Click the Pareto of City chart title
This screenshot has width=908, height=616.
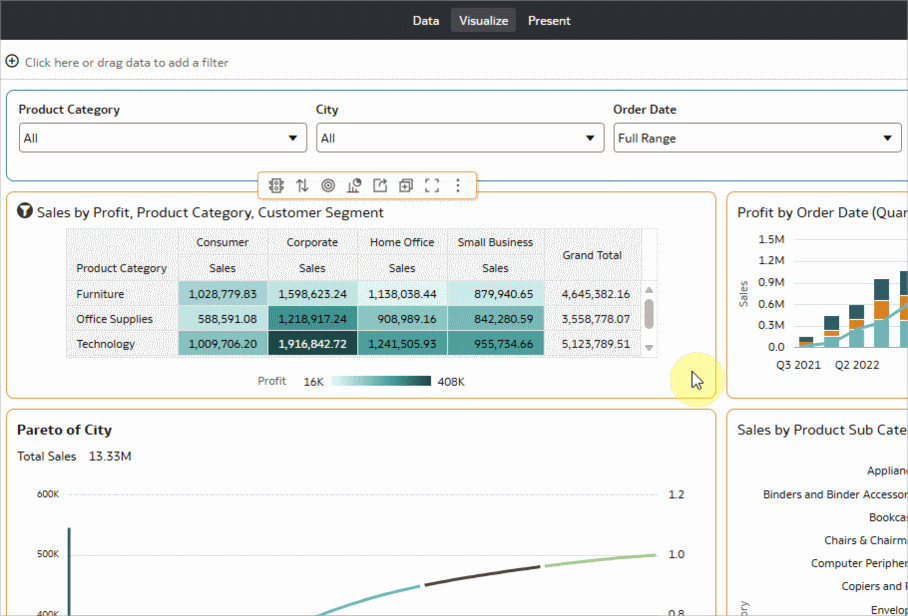(x=64, y=430)
